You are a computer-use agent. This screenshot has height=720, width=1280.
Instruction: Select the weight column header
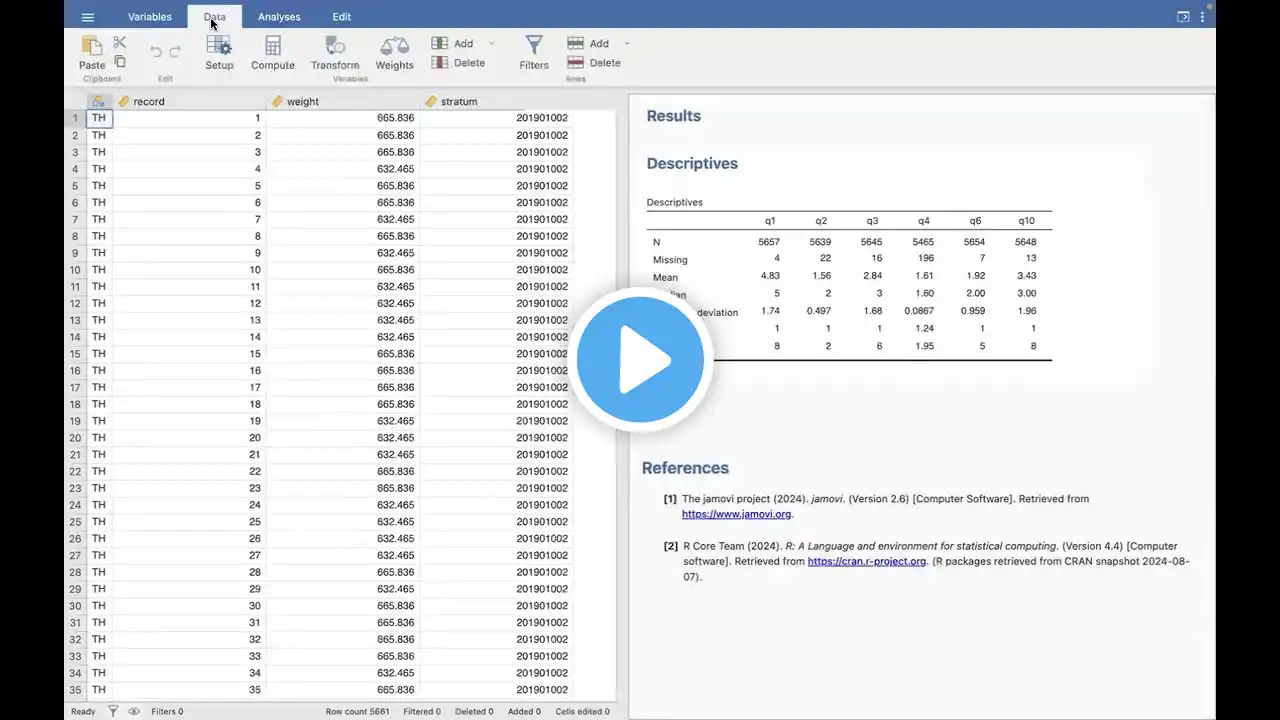pos(303,101)
